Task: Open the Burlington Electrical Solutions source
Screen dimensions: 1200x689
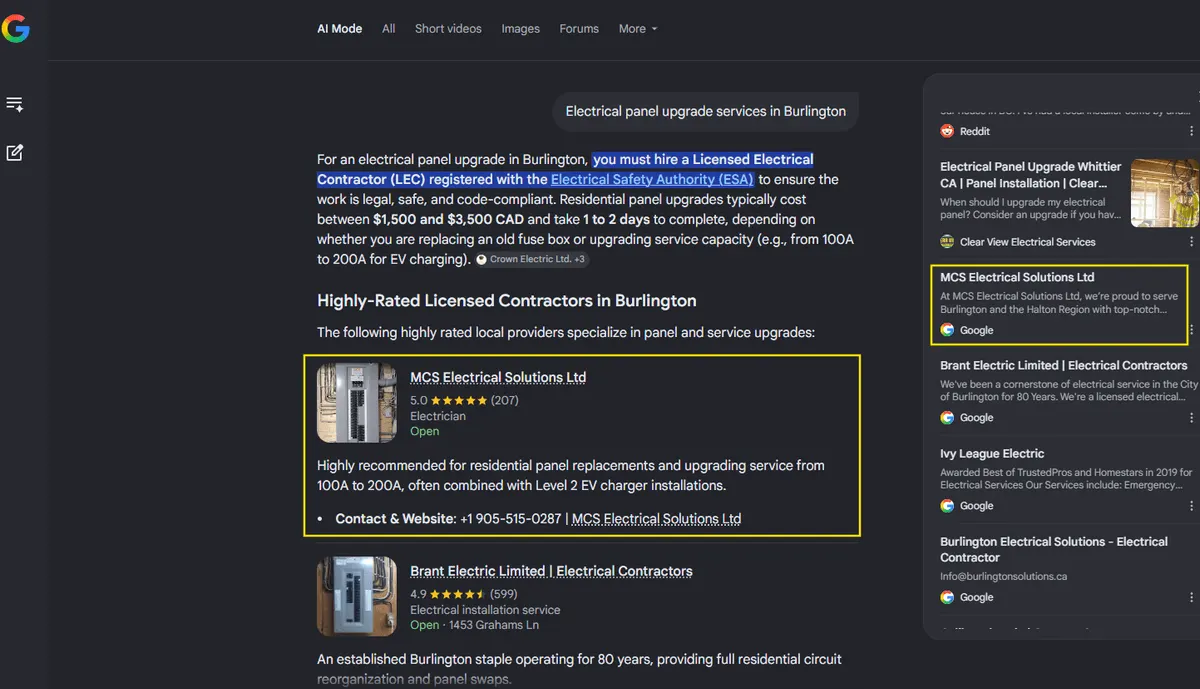Action: pyautogui.click(x=1054, y=550)
